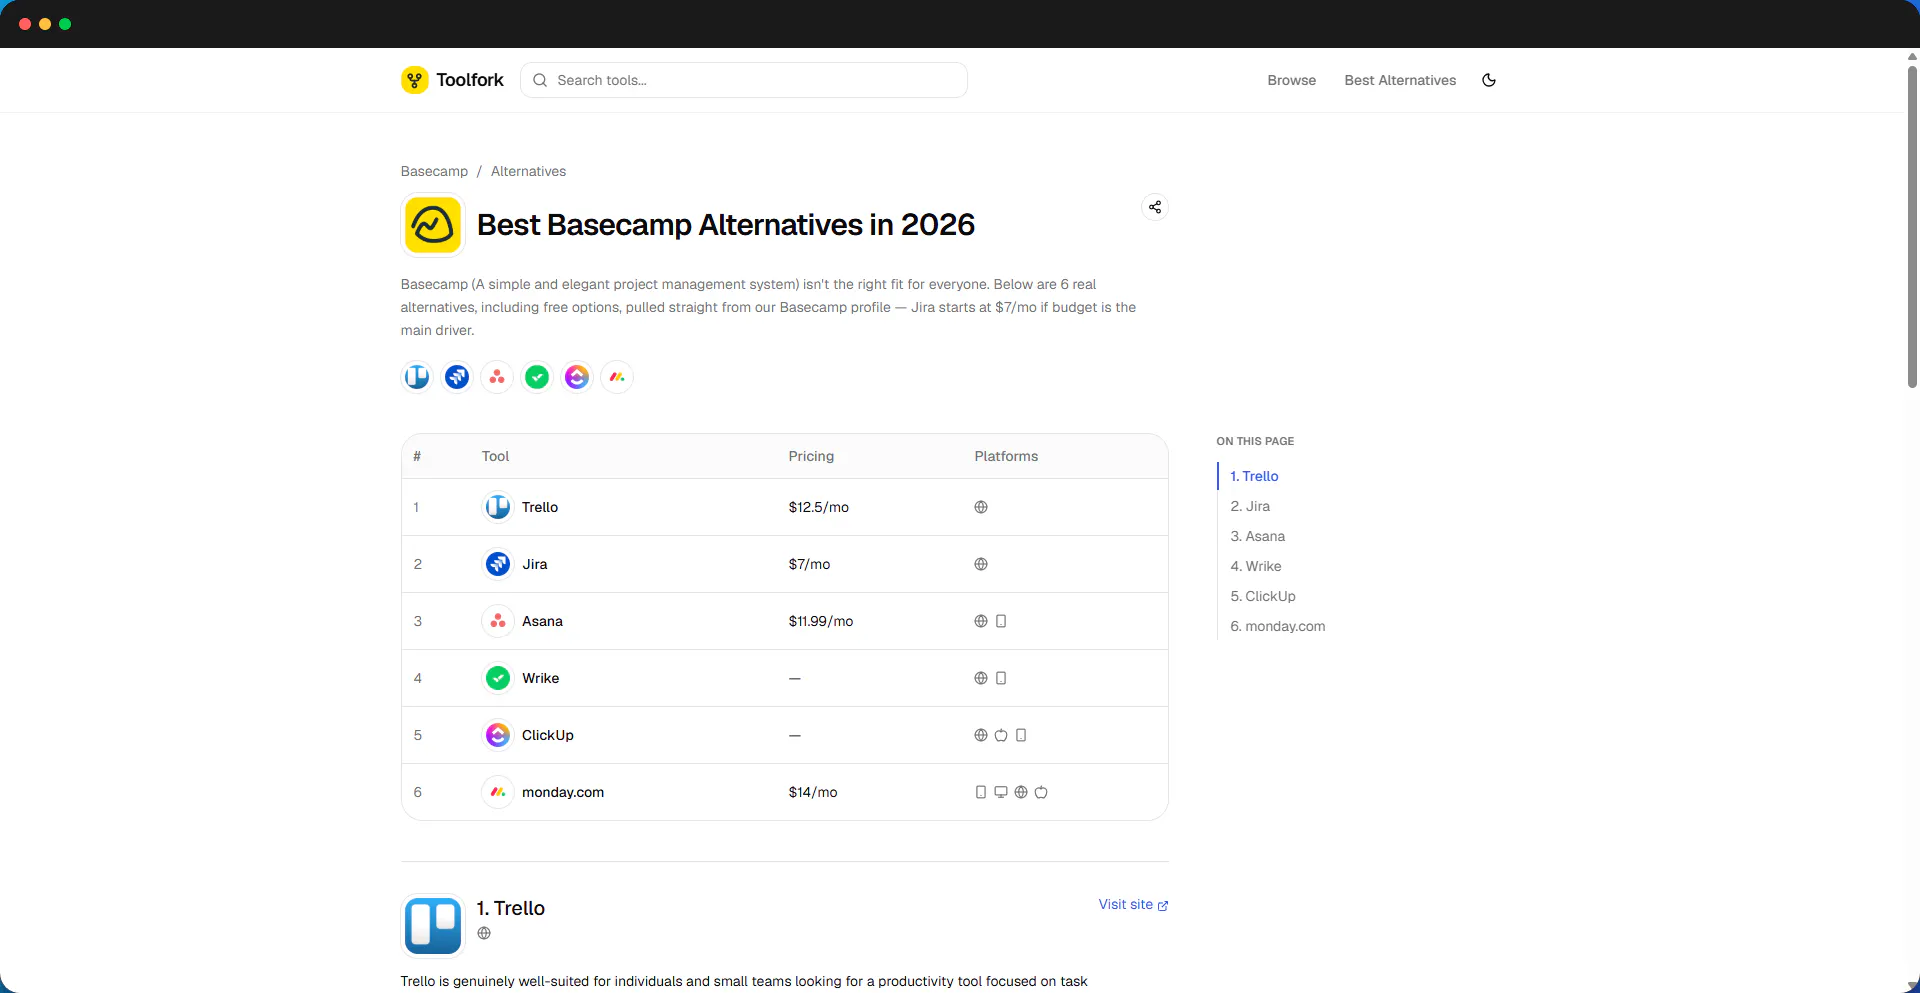Click the Asana icon in the table row
Screen dimensions: 1920x993
[498, 621]
